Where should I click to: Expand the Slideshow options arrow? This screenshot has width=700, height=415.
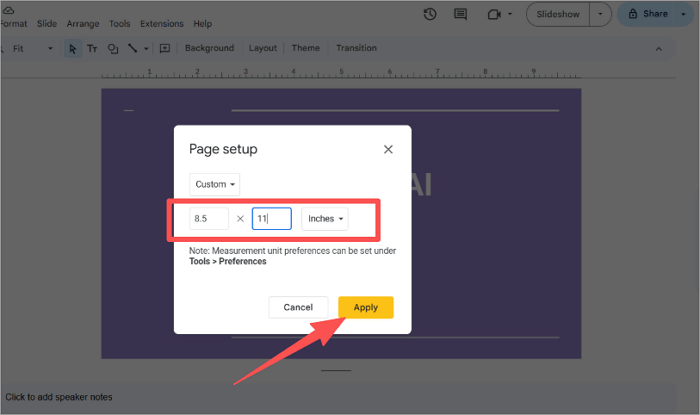600,14
